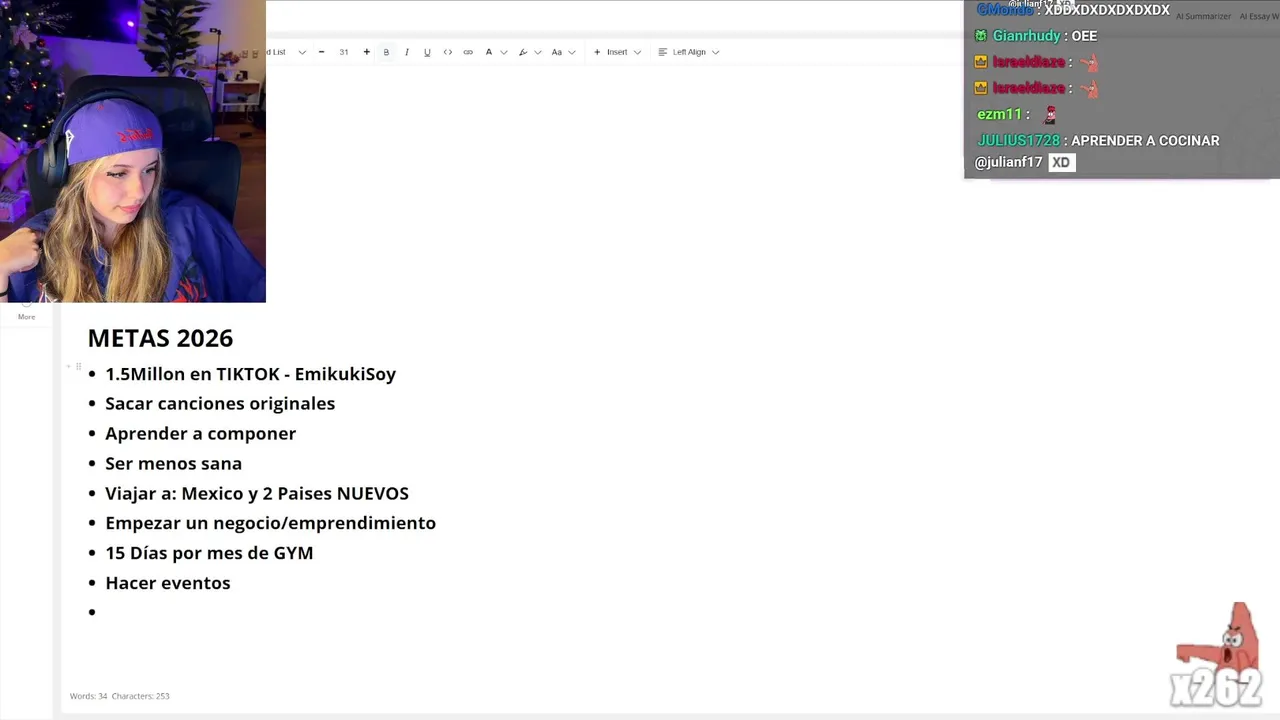Click the line 'Sacar canciones originales'
The image size is (1280, 720).
[x=220, y=404]
